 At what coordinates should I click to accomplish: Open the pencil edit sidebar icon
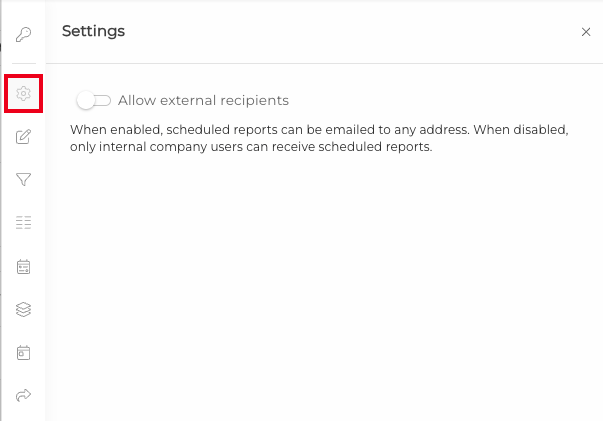(23, 136)
